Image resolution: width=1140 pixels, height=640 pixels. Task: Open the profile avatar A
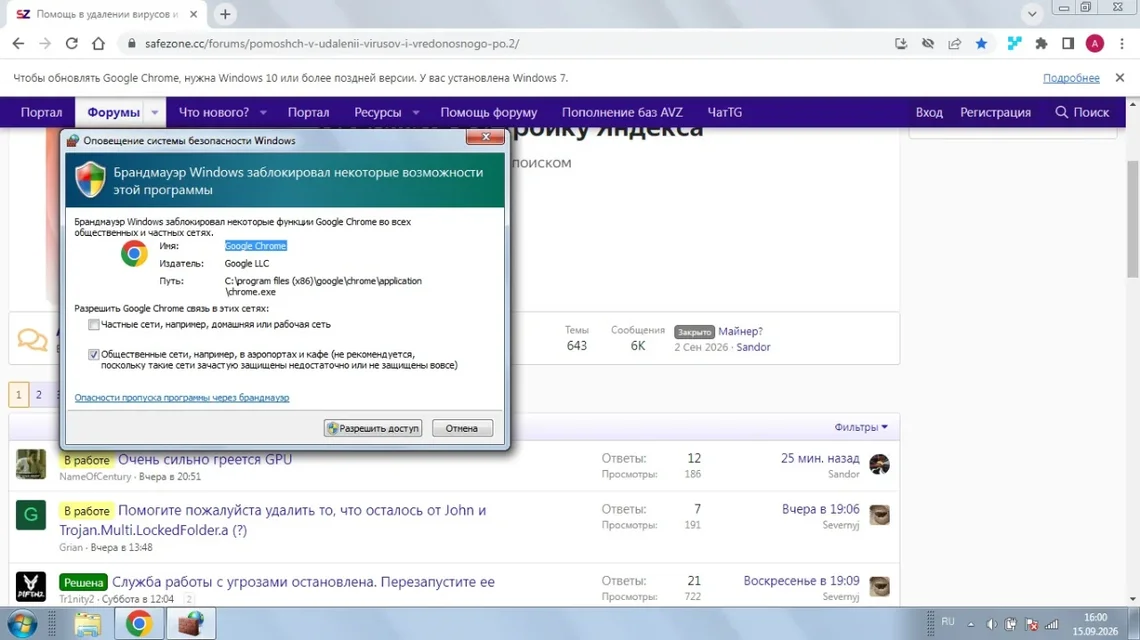point(1095,44)
